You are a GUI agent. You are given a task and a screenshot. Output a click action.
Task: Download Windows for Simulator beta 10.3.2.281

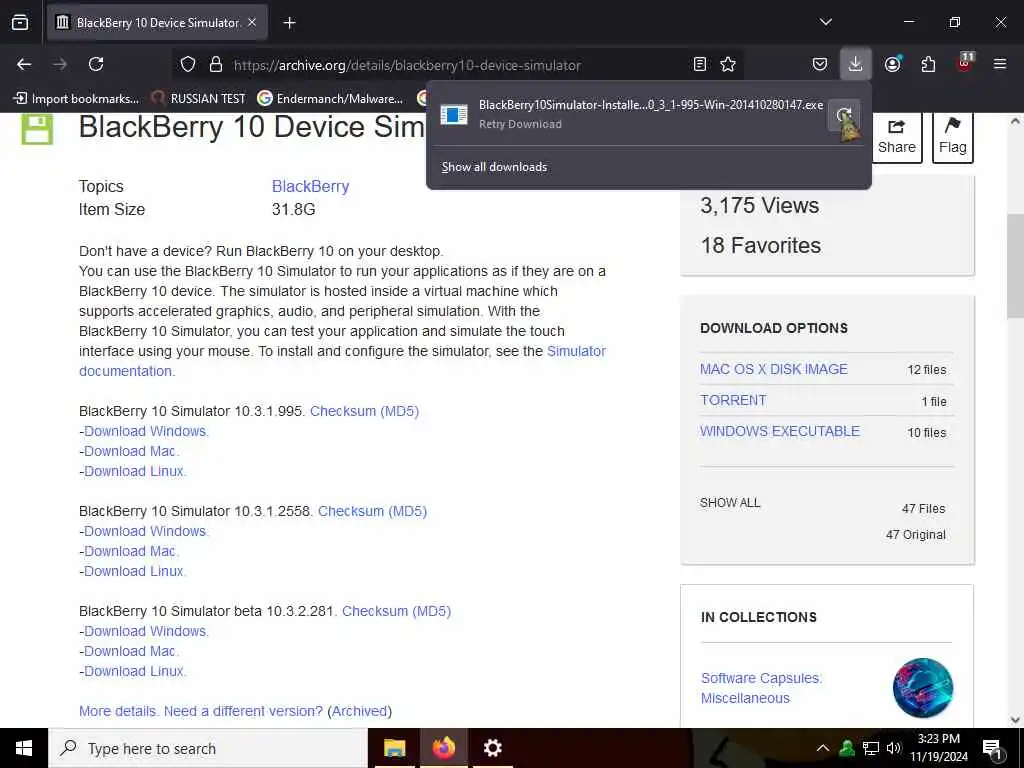145,631
